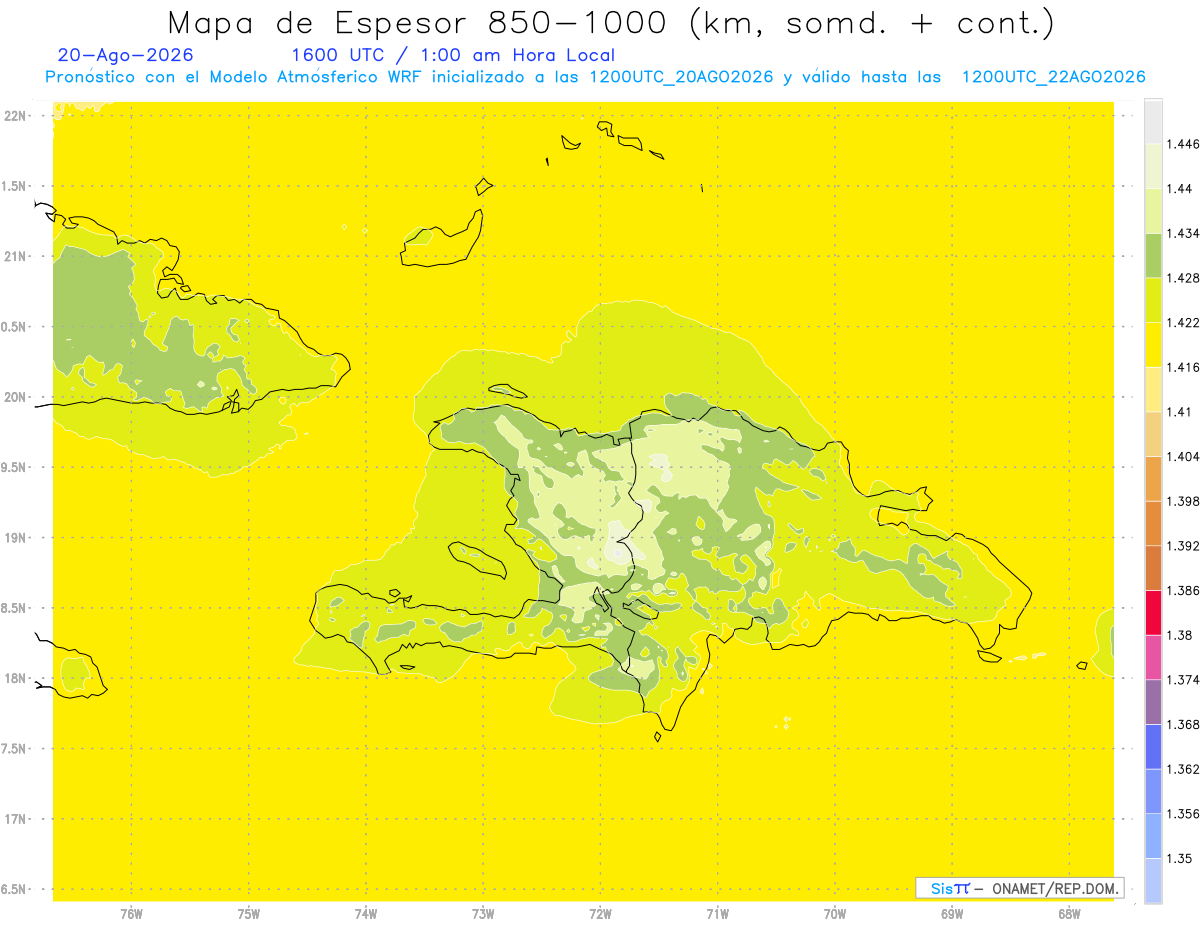Click the legend value '1.398'
The width and height of the screenshot is (1200, 927).
click(1184, 501)
